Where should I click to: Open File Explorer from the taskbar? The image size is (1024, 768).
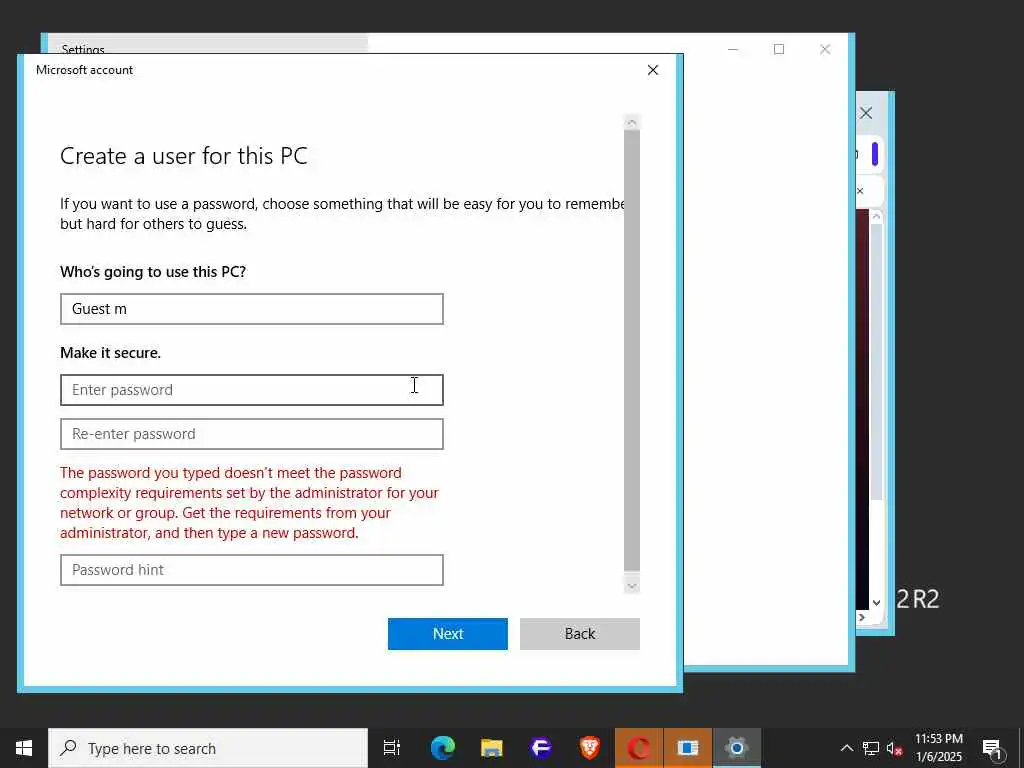(492, 748)
